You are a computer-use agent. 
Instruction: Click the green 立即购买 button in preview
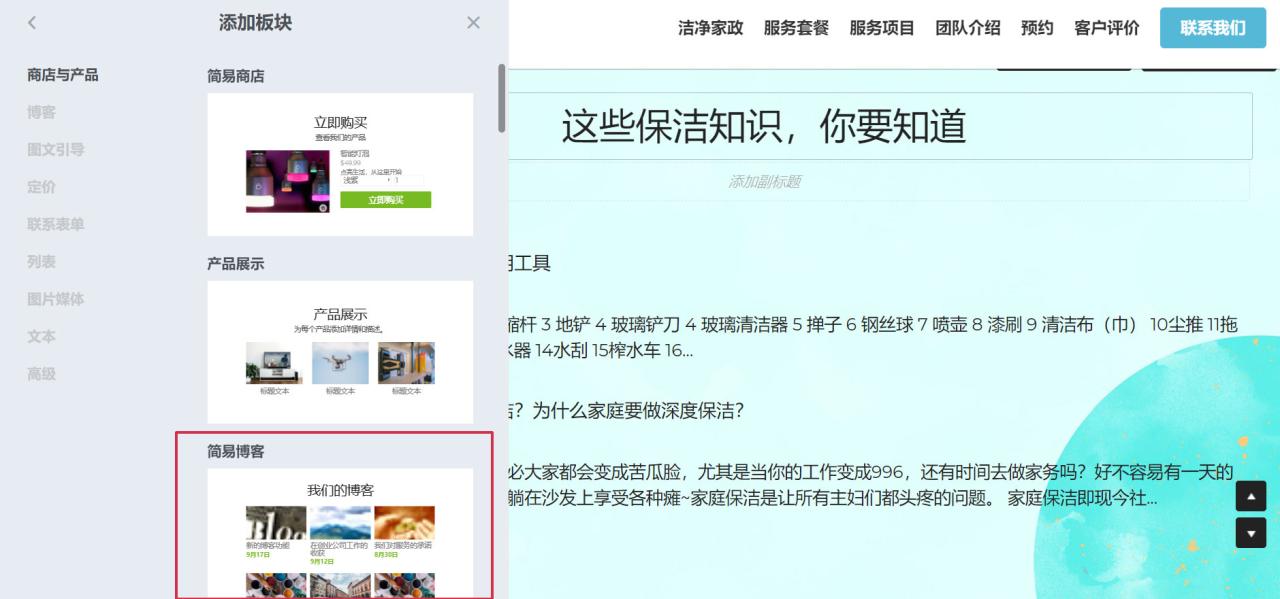[x=386, y=200]
